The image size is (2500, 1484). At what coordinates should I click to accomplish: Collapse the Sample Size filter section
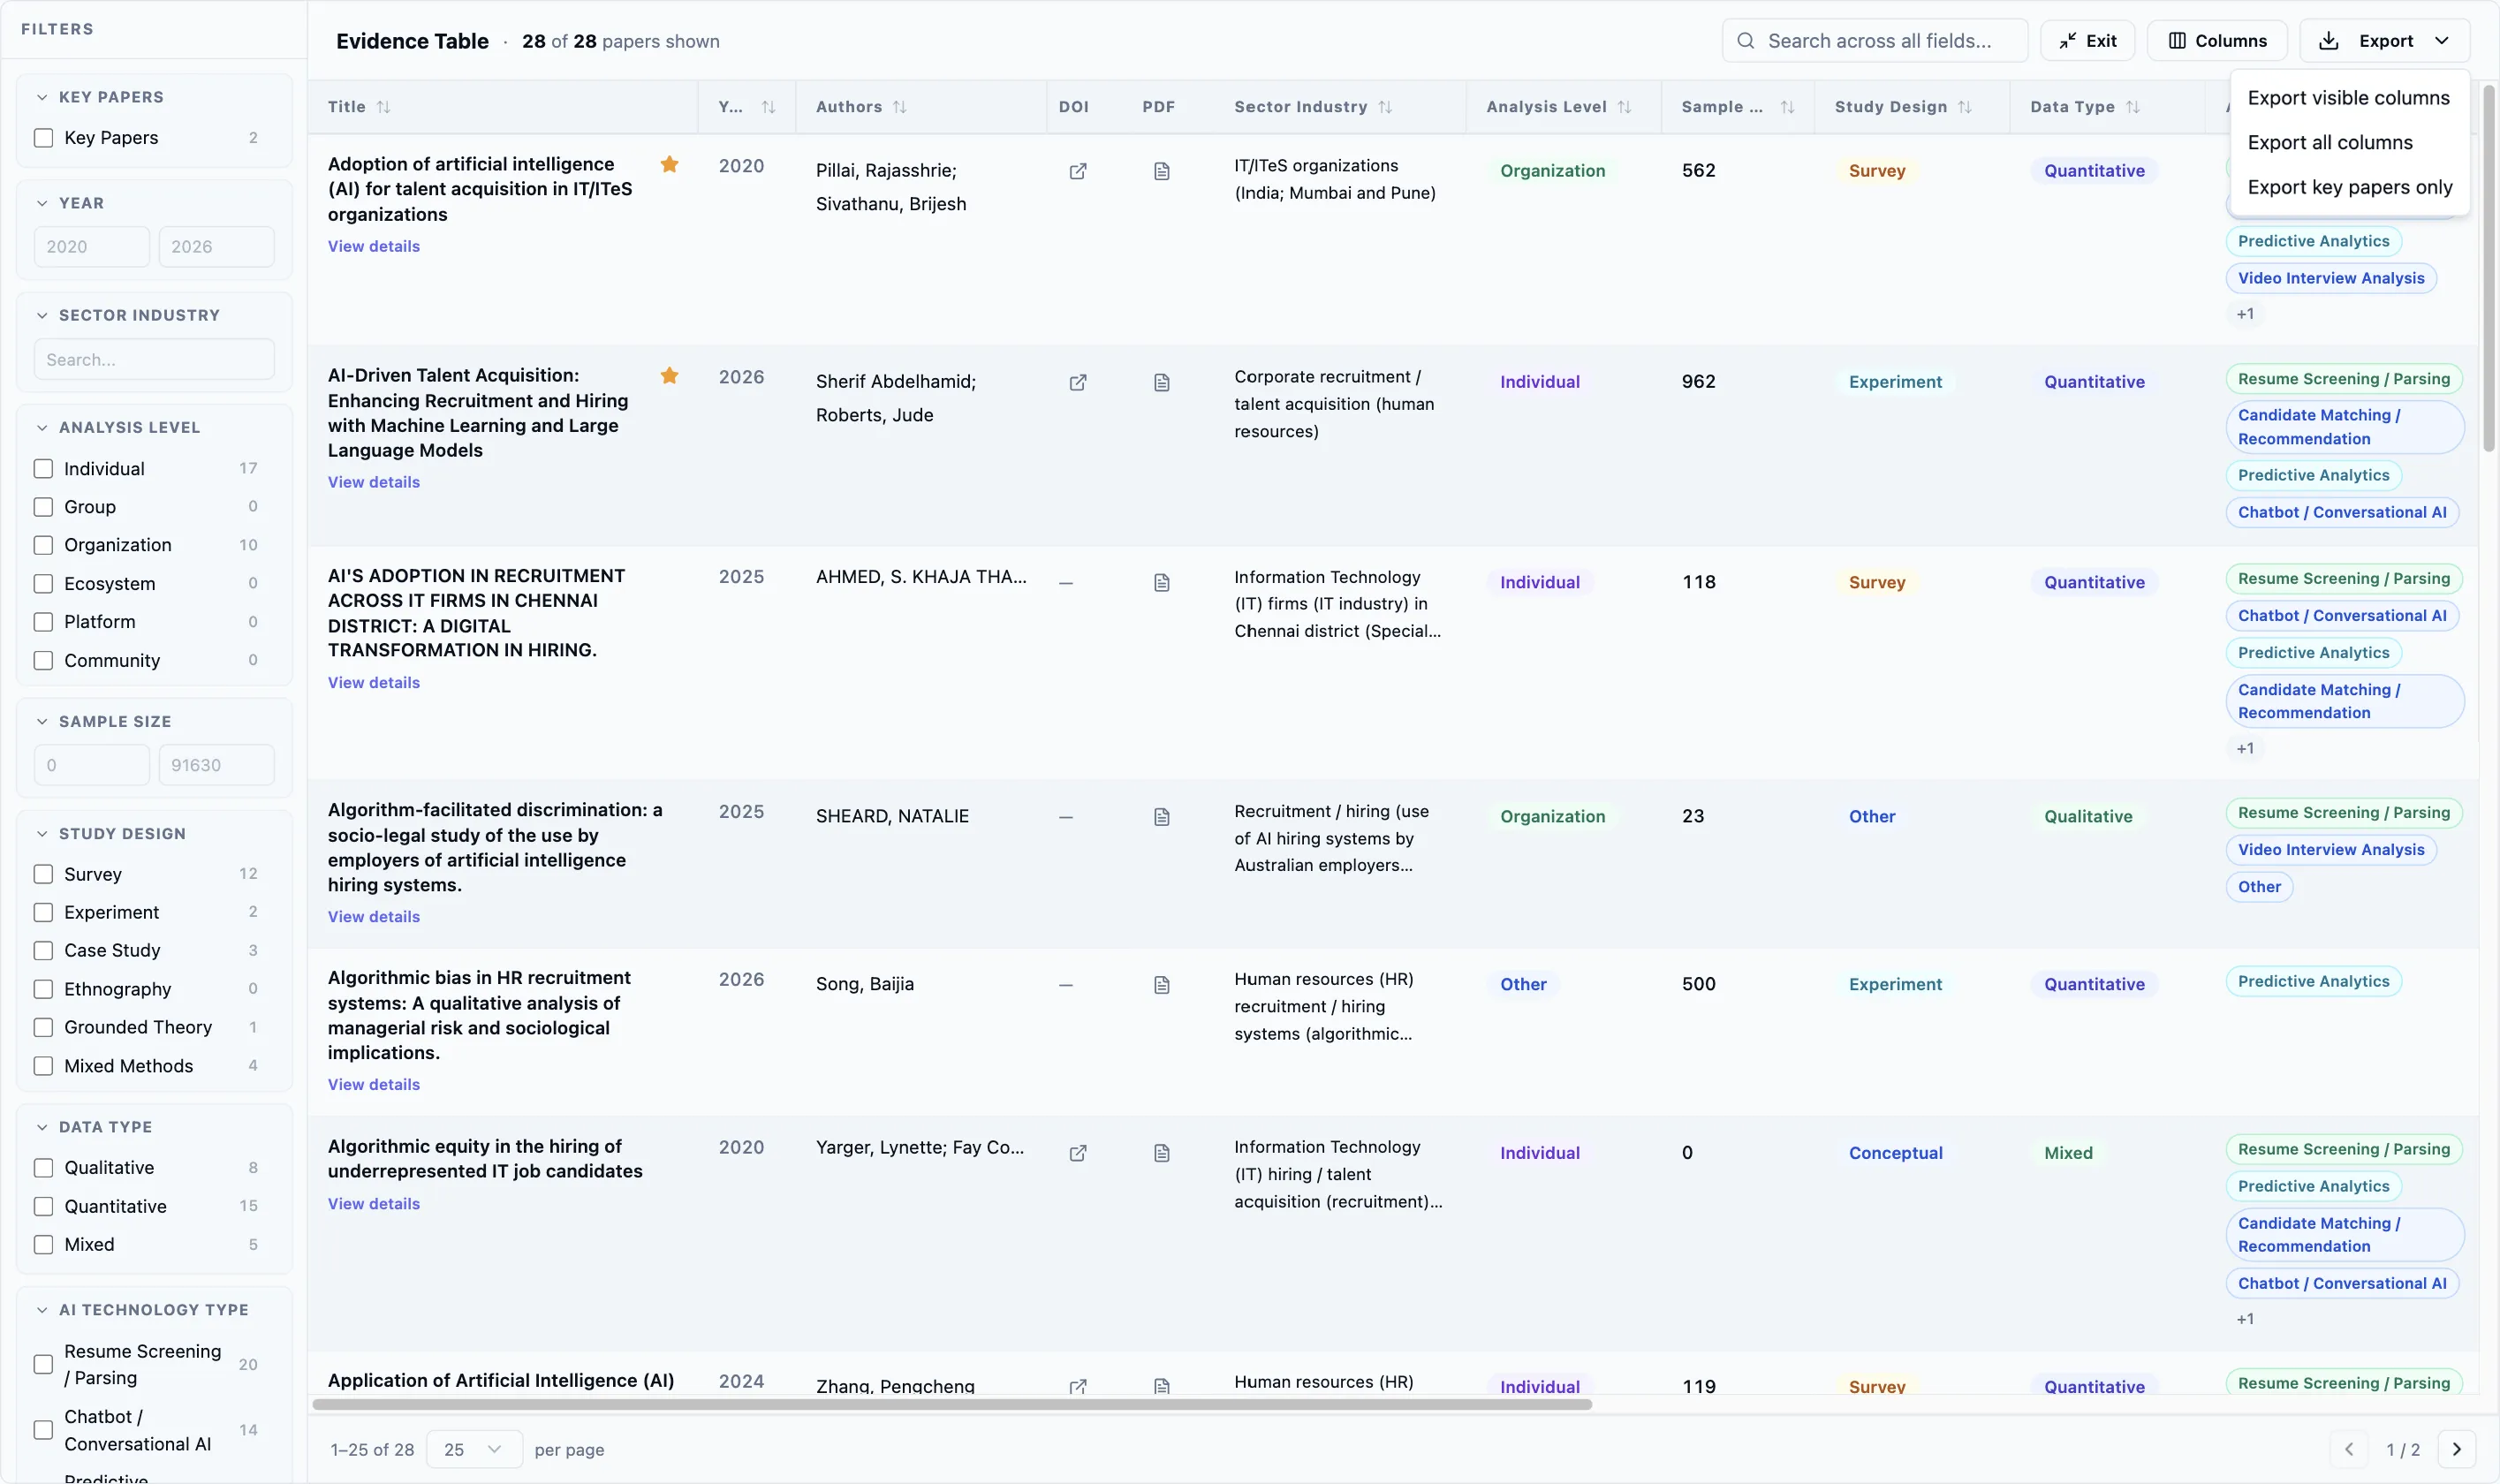coord(42,721)
